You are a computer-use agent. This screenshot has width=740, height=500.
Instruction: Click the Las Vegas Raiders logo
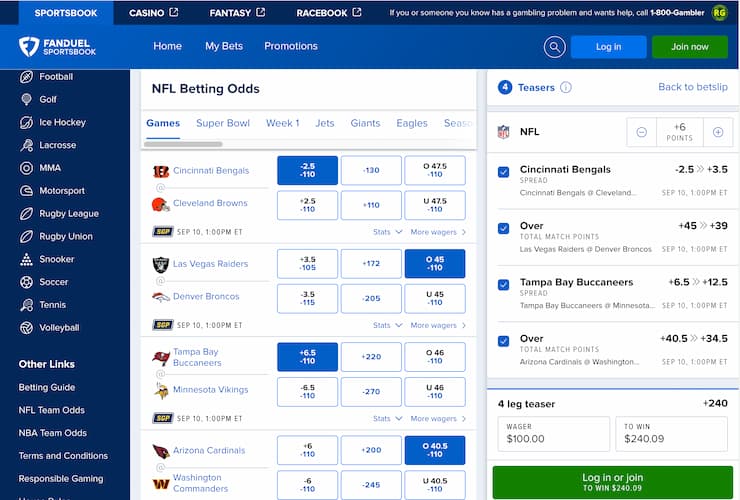161,264
